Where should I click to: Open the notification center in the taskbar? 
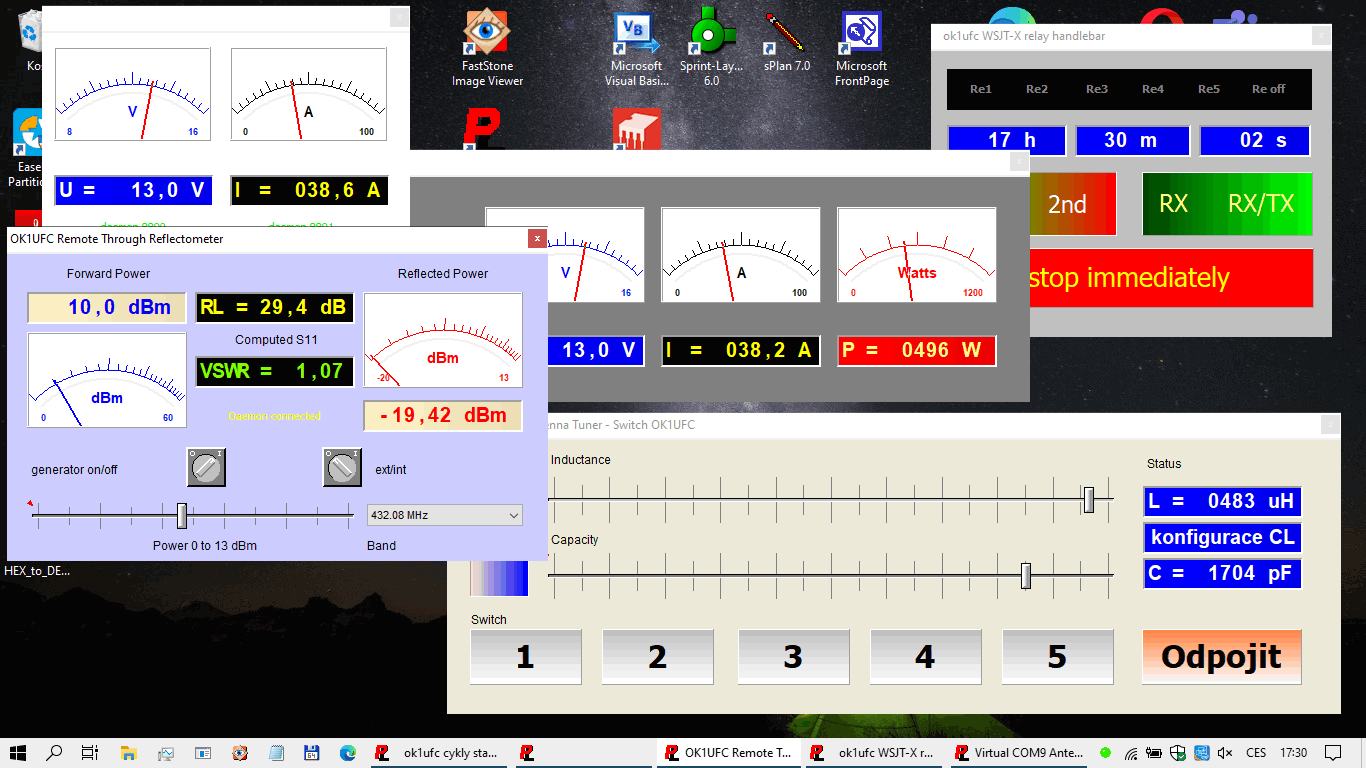tap(1332, 753)
